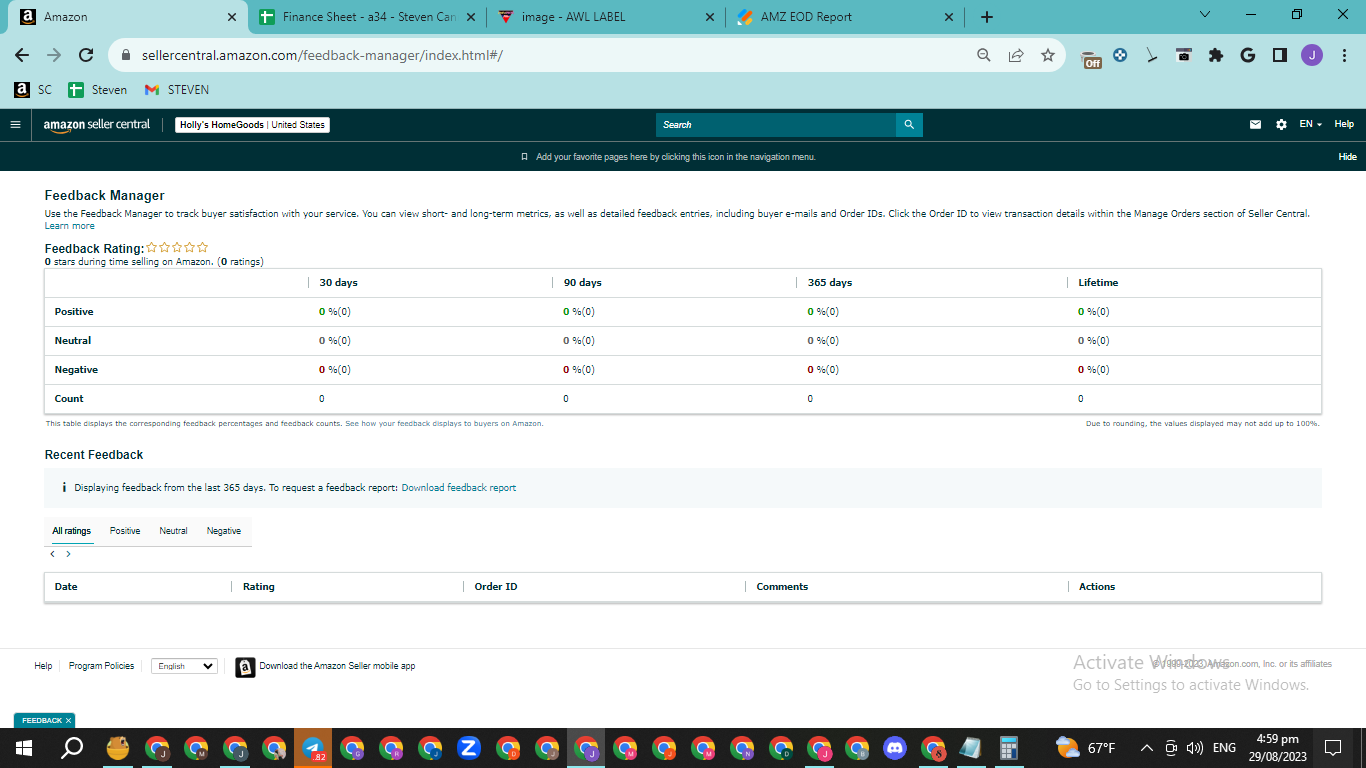Open the messages envelope icon

tap(1255, 125)
